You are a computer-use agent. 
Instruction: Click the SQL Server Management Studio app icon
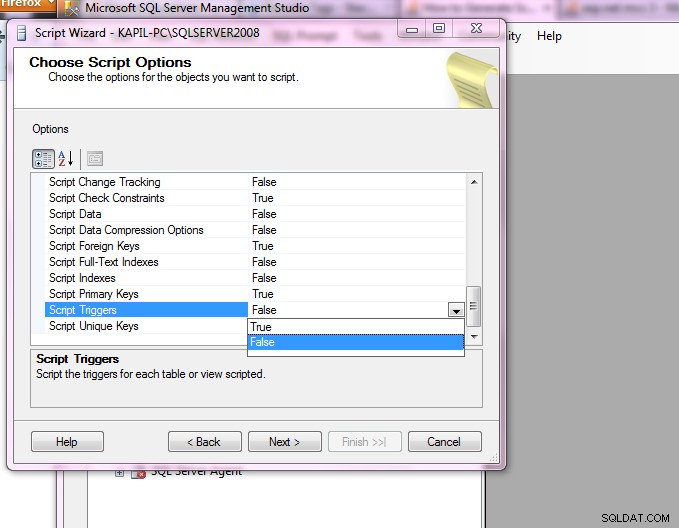pos(72,8)
